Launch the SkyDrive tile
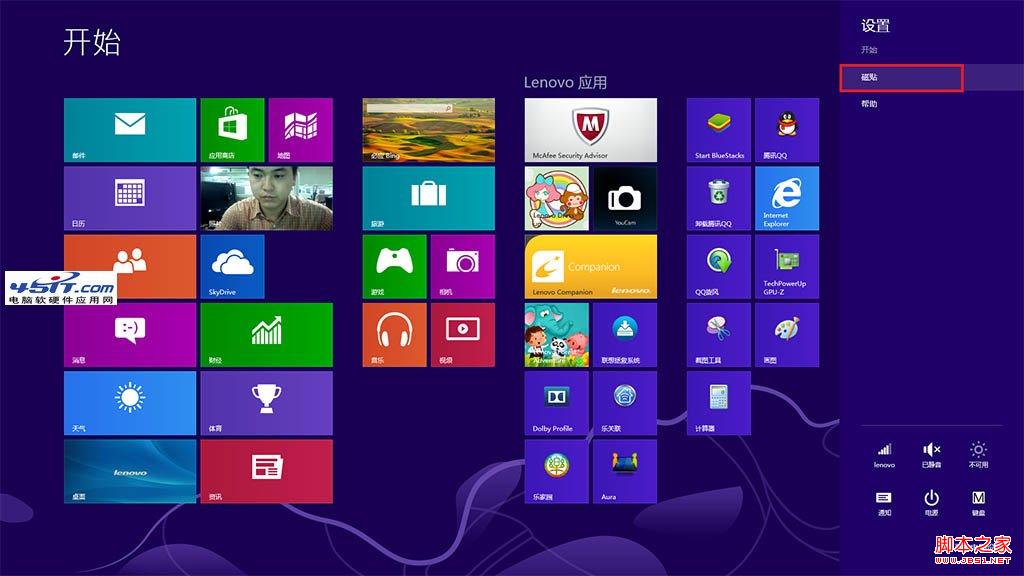This screenshot has height=576, width=1024. coord(232,266)
